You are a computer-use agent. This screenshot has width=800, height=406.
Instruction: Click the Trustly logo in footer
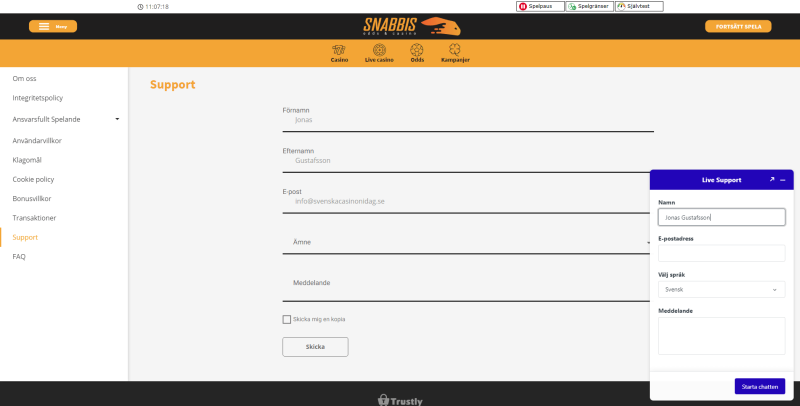point(401,400)
